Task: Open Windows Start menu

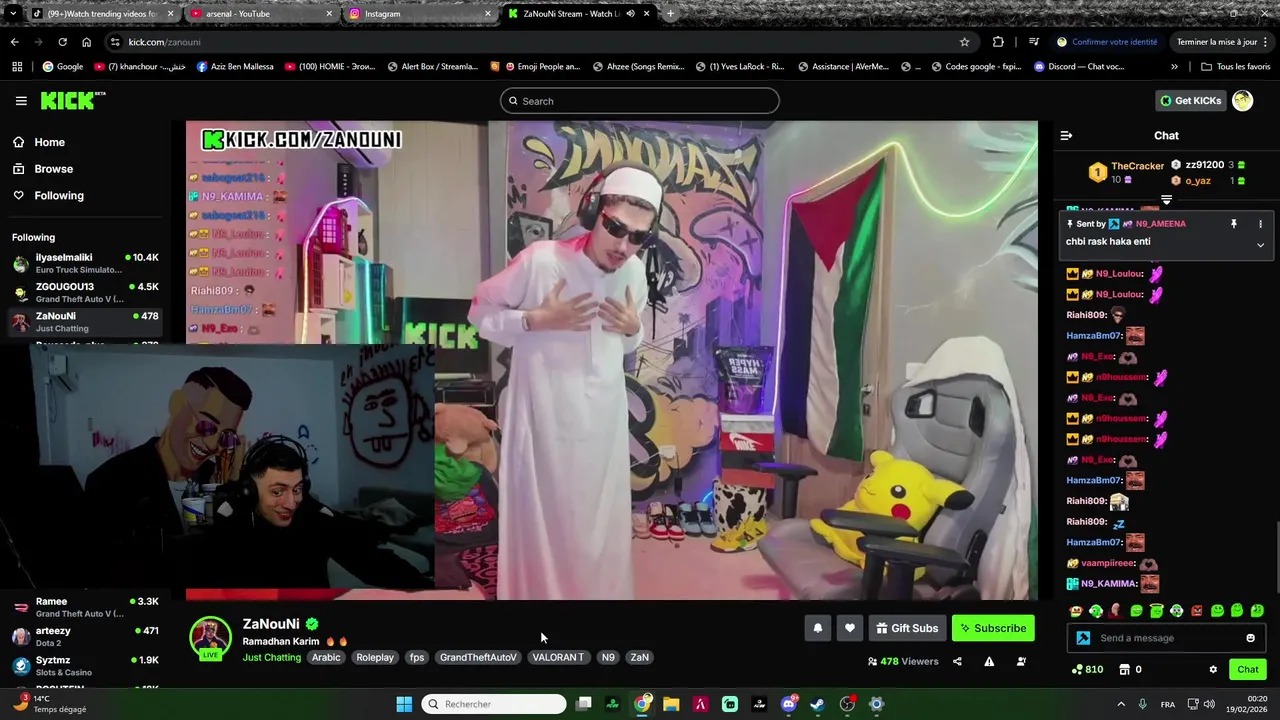Action: (404, 704)
